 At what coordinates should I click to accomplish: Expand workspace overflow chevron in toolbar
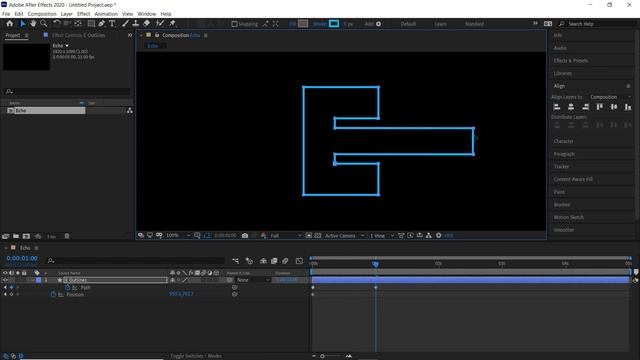tap(535, 24)
